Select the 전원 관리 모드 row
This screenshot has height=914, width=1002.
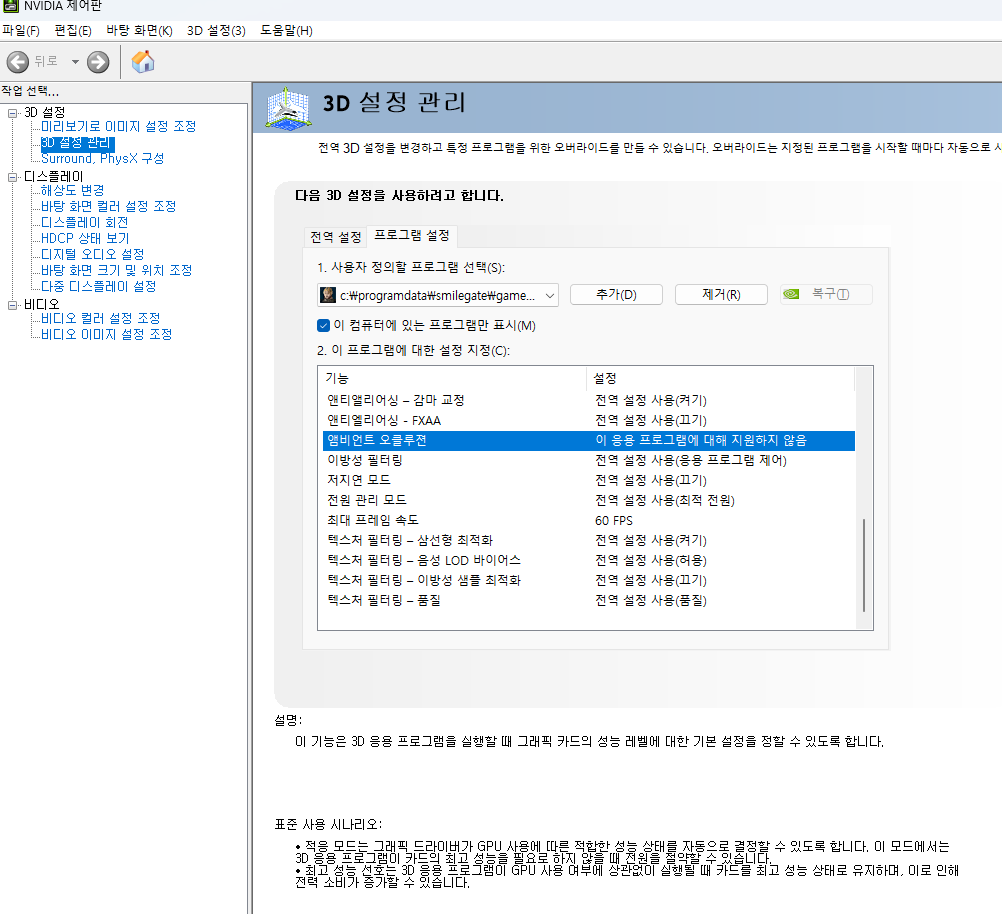[589, 500]
